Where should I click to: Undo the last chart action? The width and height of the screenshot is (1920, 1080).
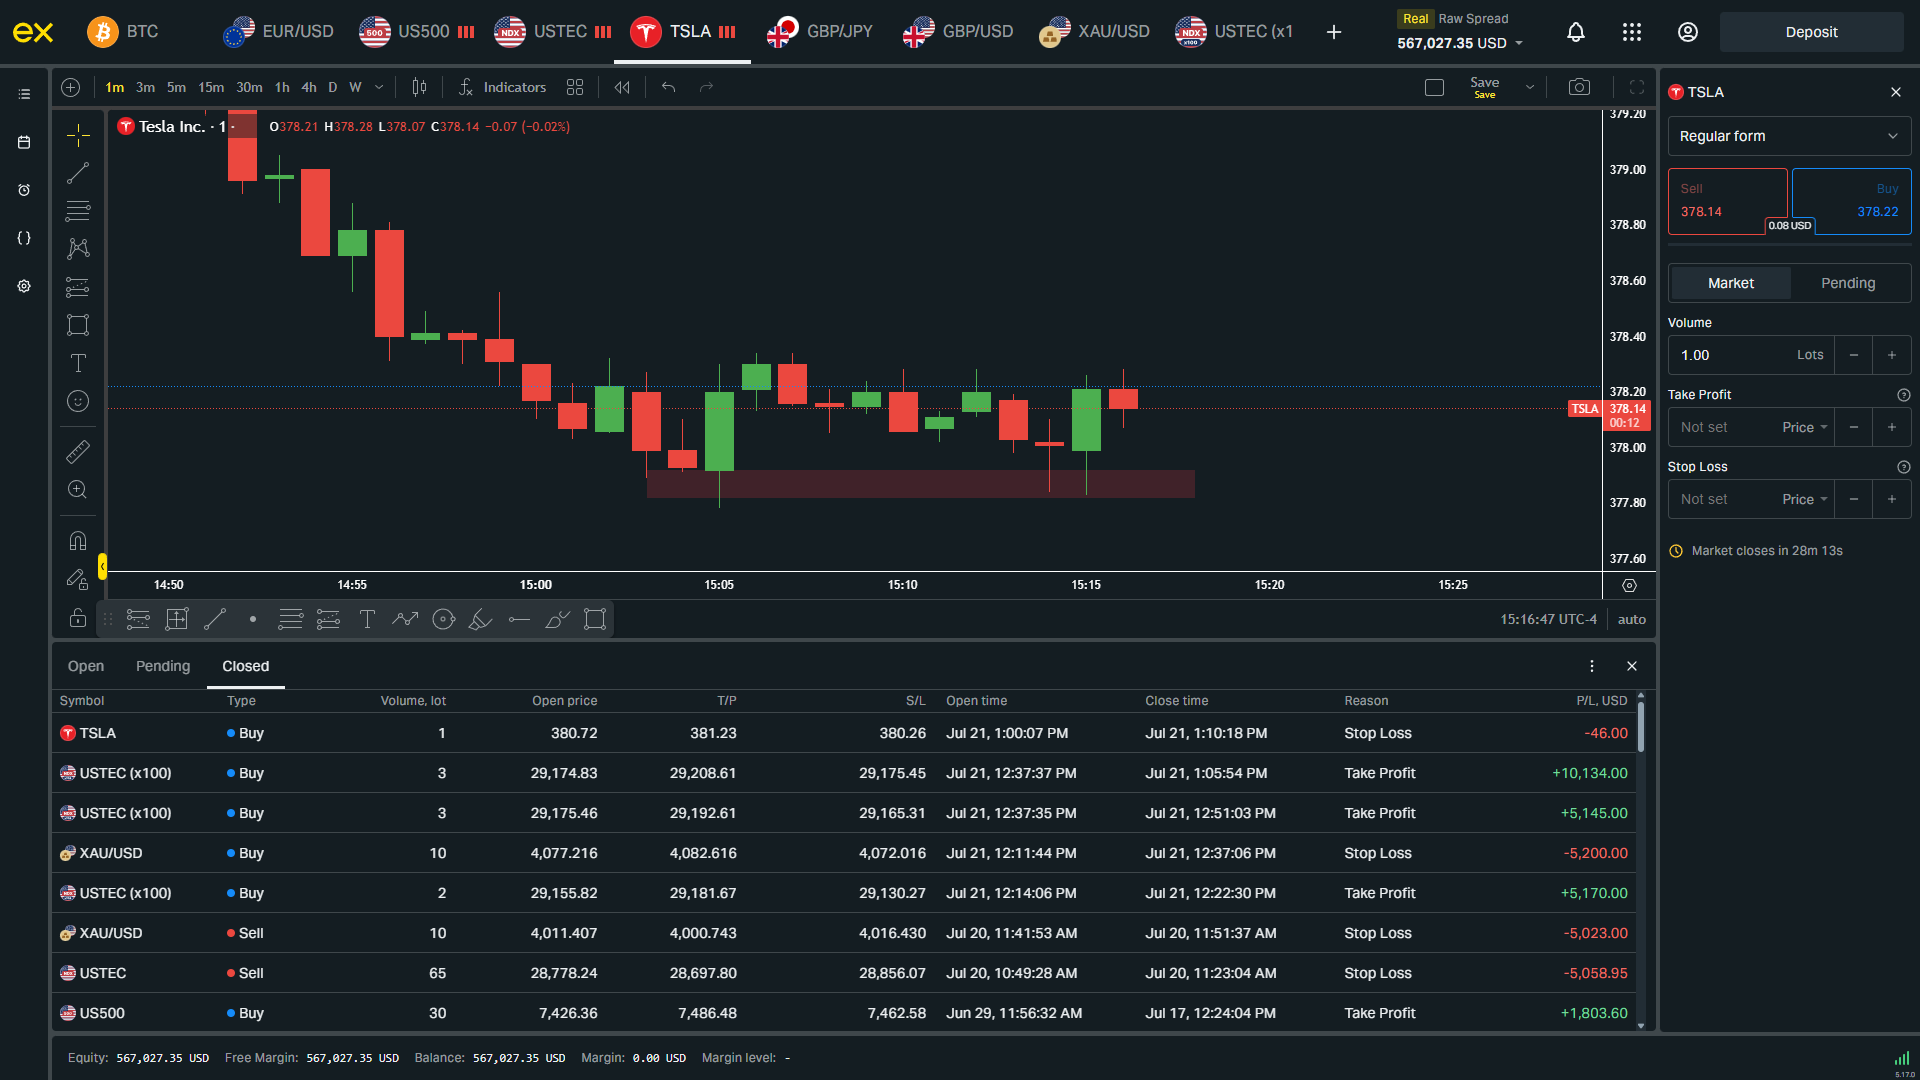669,87
